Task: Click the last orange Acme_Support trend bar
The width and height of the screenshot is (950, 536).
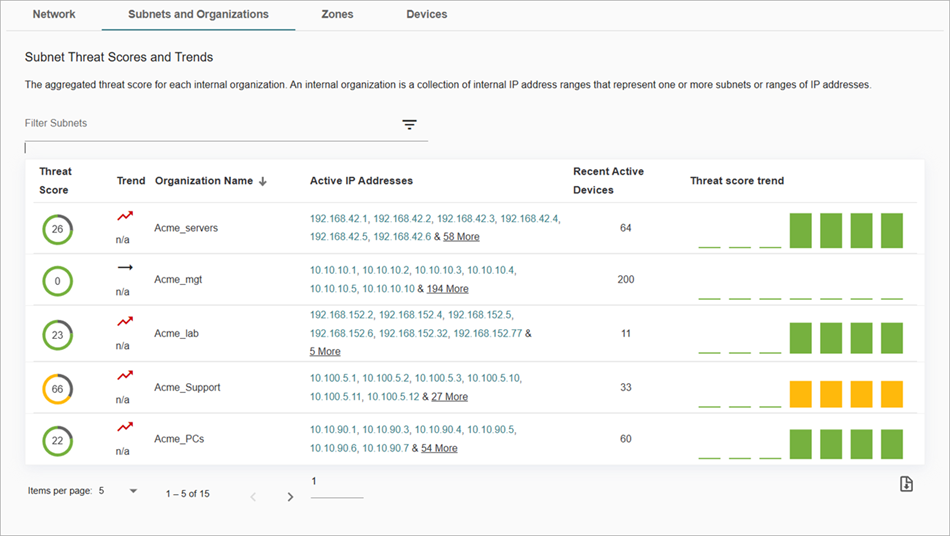Action: [892, 393]
